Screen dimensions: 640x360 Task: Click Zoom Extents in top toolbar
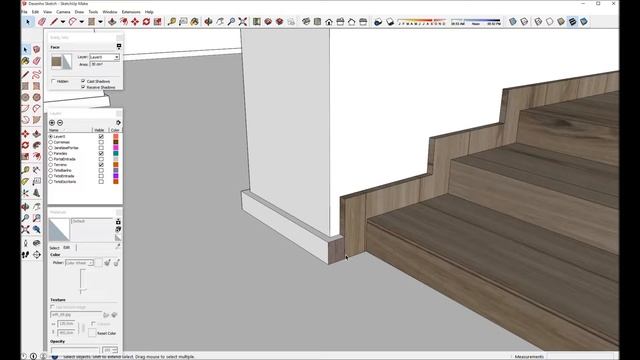[242, 22]
